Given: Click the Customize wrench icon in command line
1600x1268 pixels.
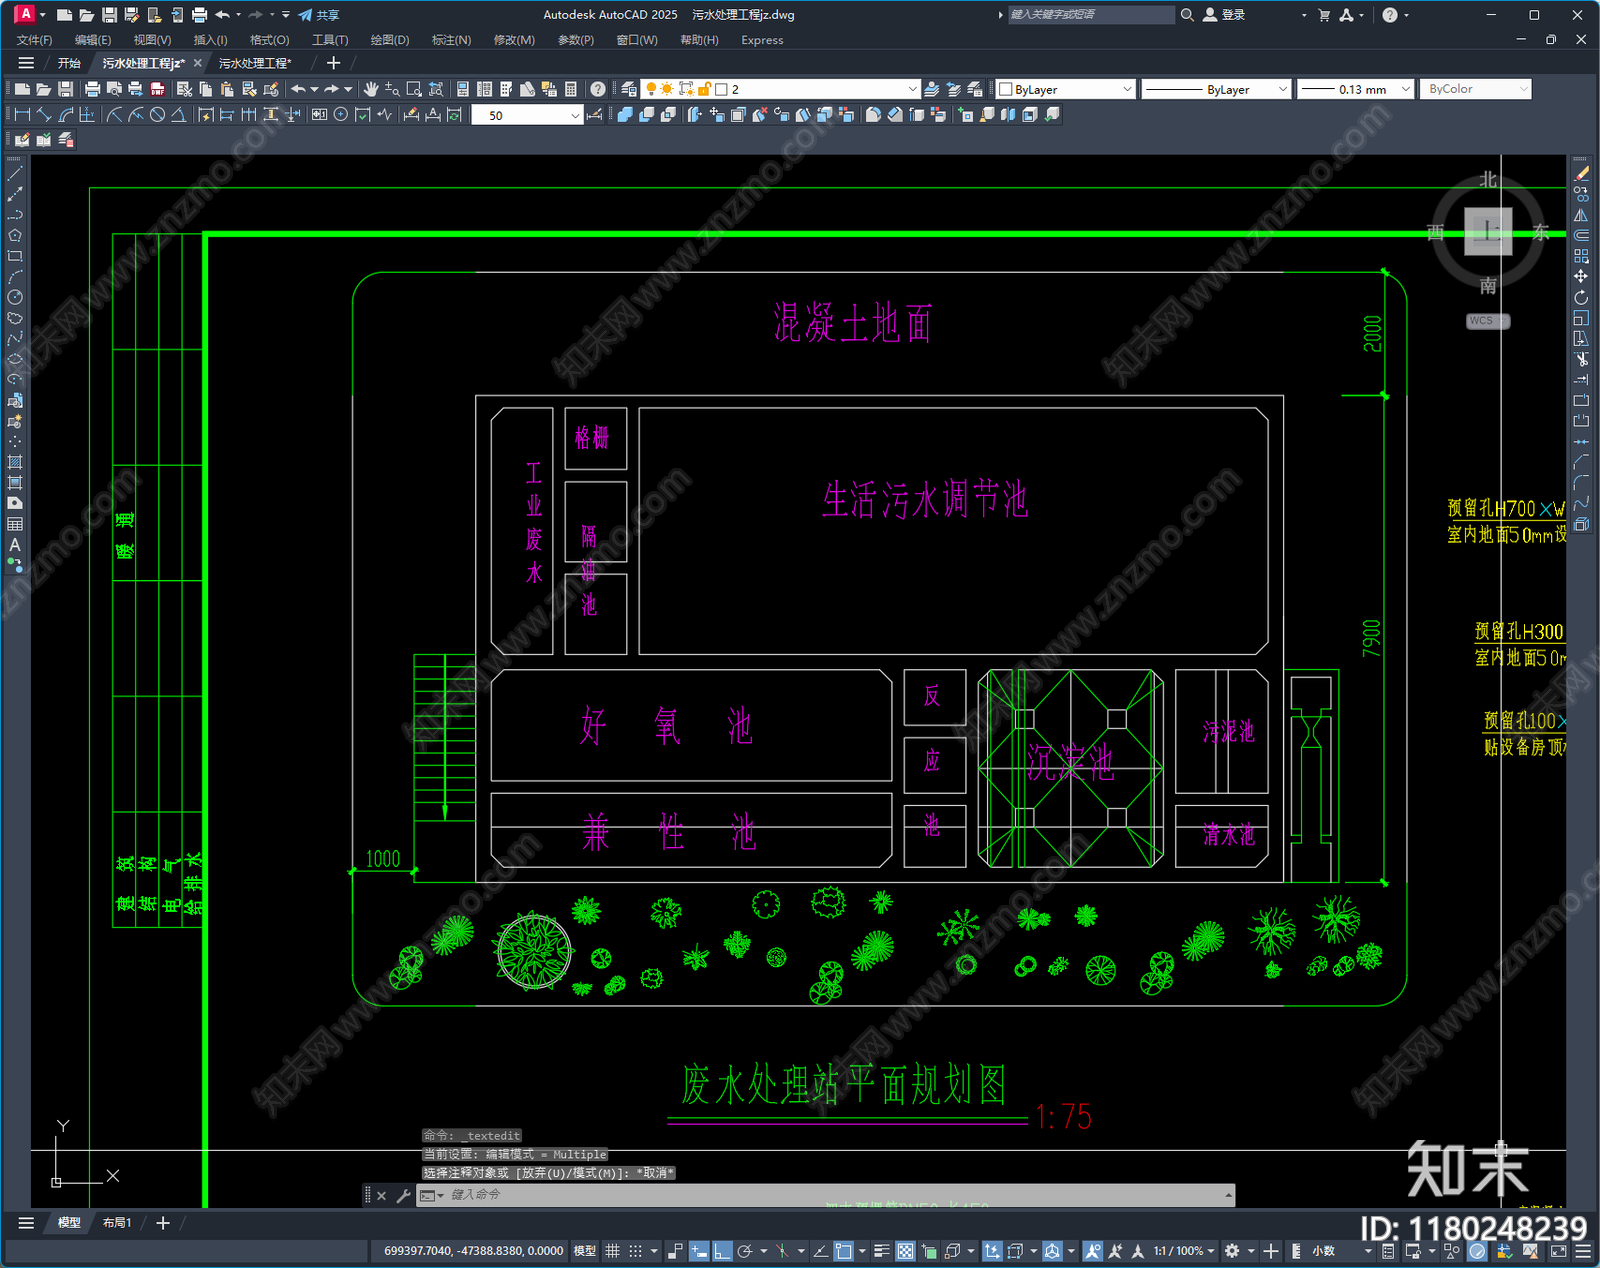Looking at the screenshot, I should (403, 1195).
